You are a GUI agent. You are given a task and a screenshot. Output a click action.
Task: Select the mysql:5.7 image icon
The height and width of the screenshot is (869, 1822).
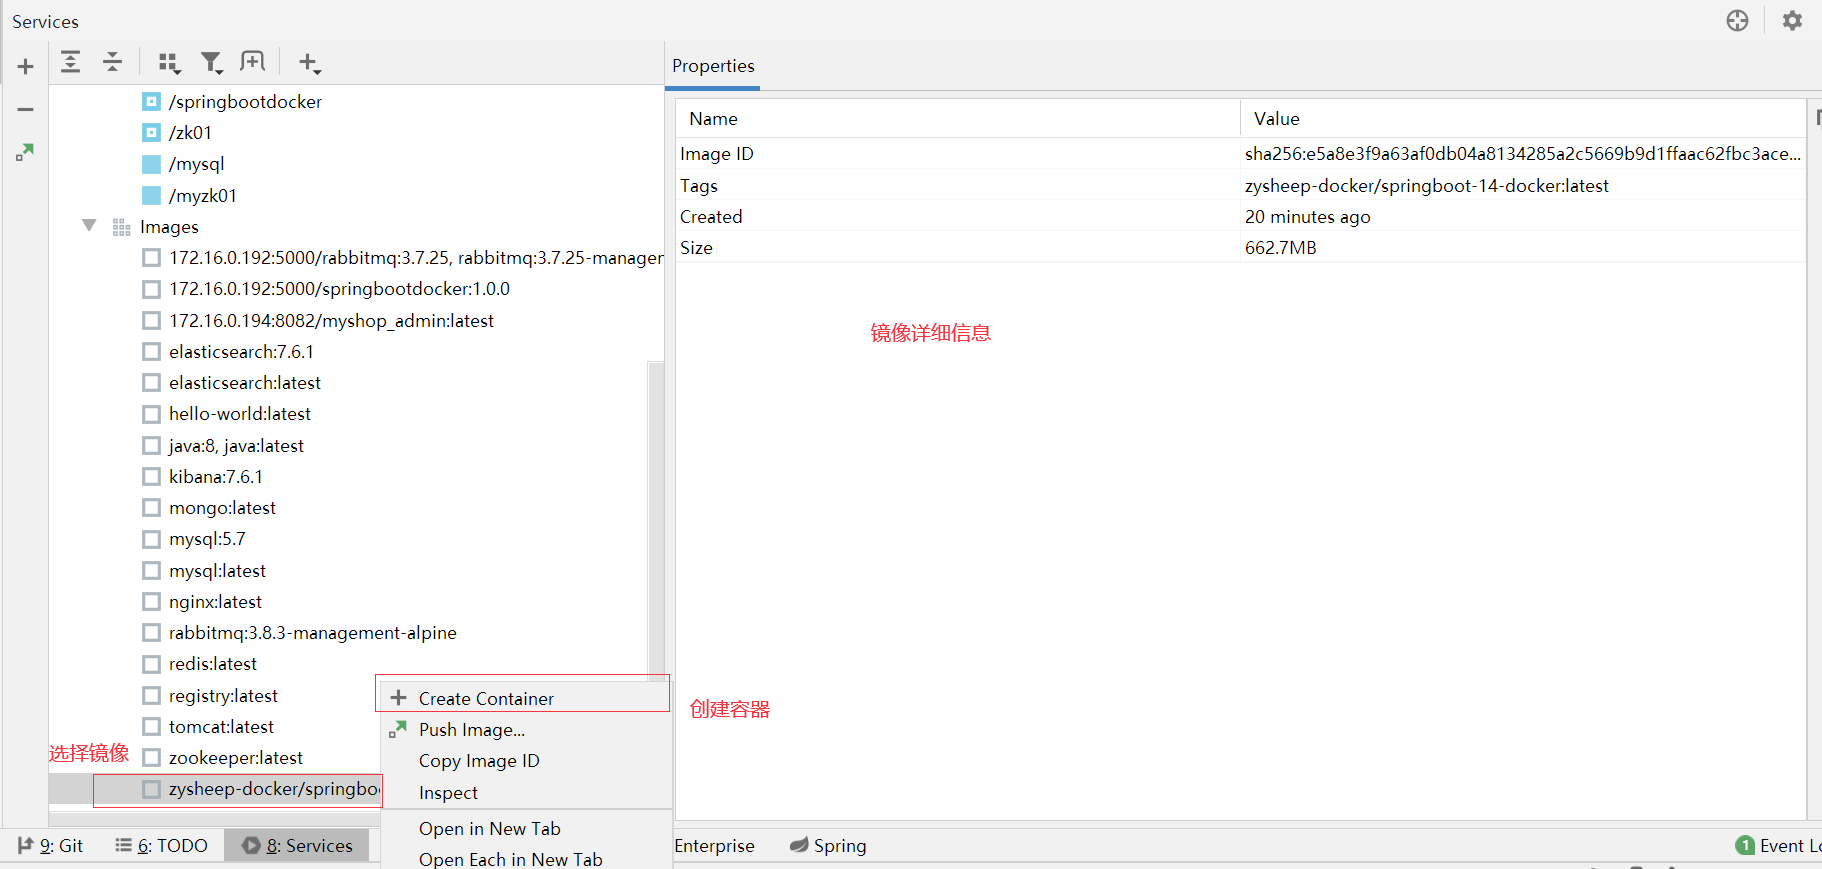click(x=151, y=539)
